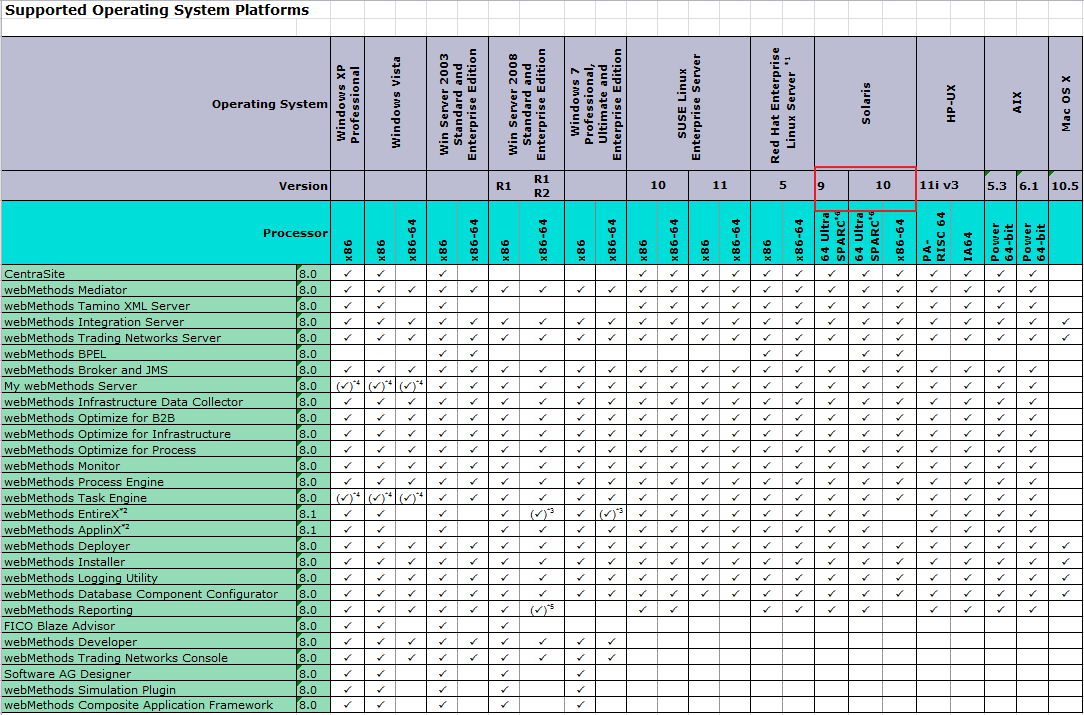Image resolution: width=1084 pixels, height=715 pixels.
Task: Select 'webMethods Trading Networks Console' row label
Action: click(x=149, y=658)
